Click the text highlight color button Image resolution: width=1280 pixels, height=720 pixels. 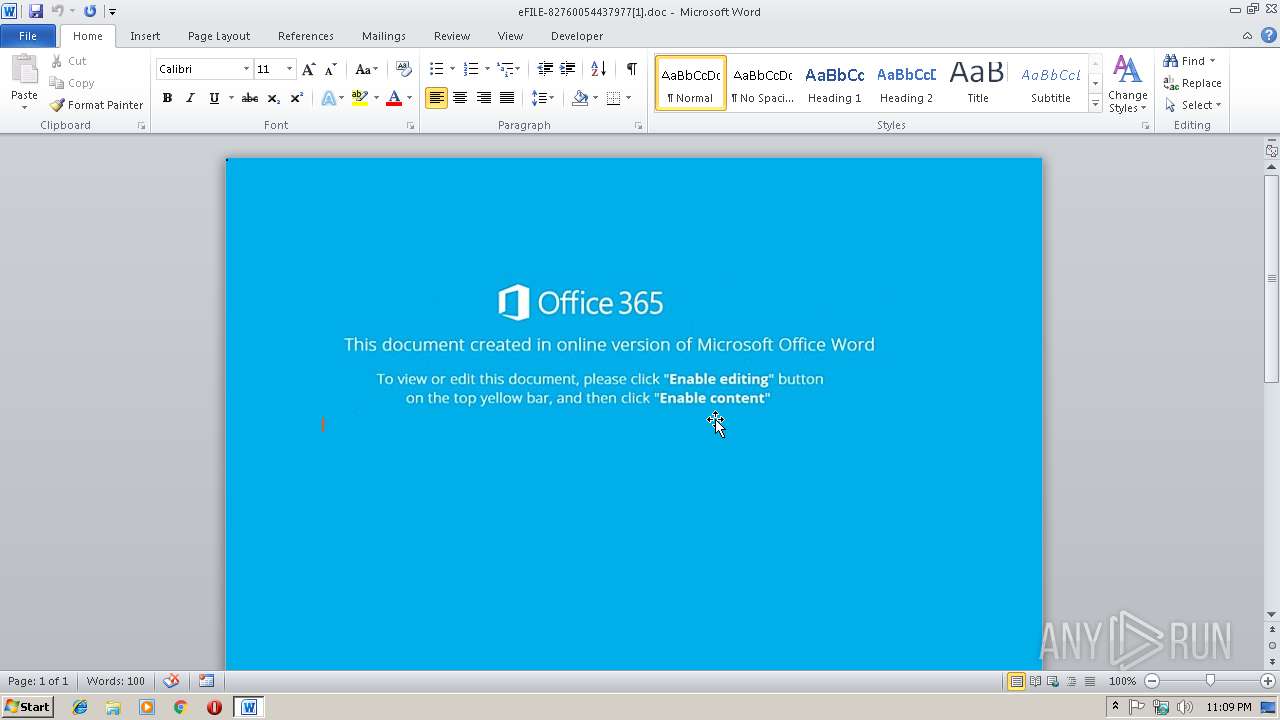point(360,98)
